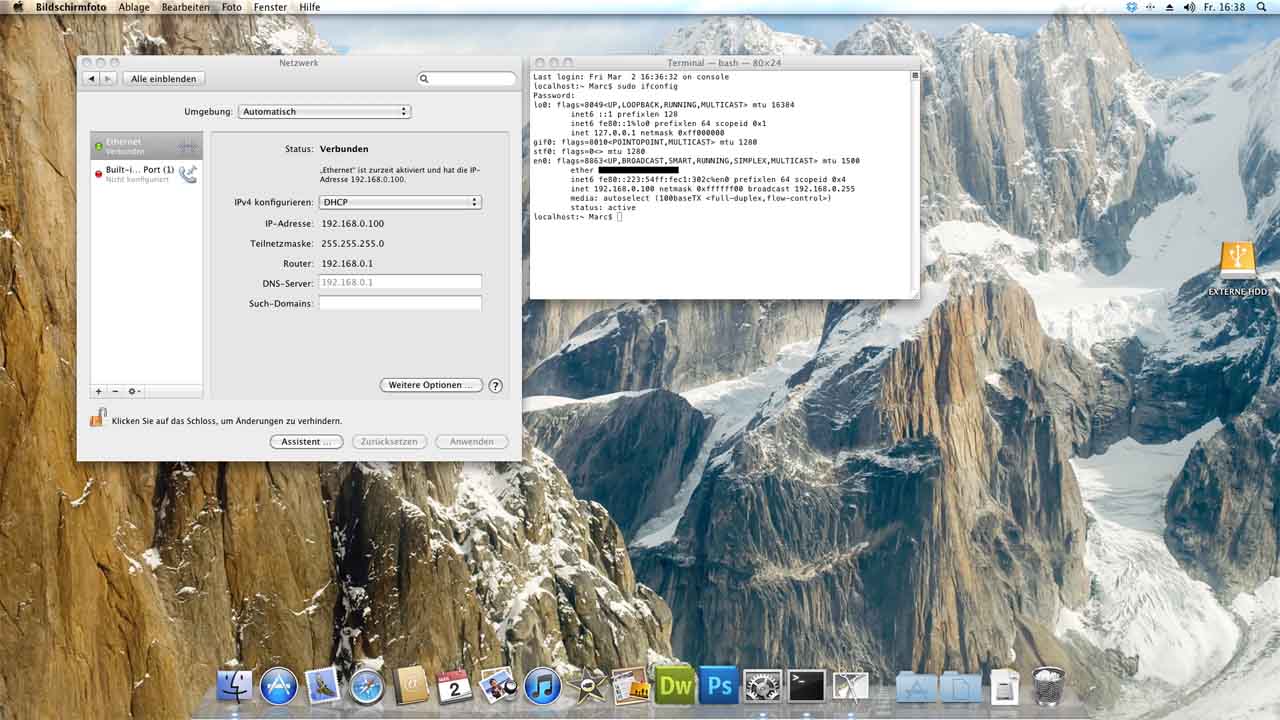
Task: Open the Foto menu
Action: point(231,7)
